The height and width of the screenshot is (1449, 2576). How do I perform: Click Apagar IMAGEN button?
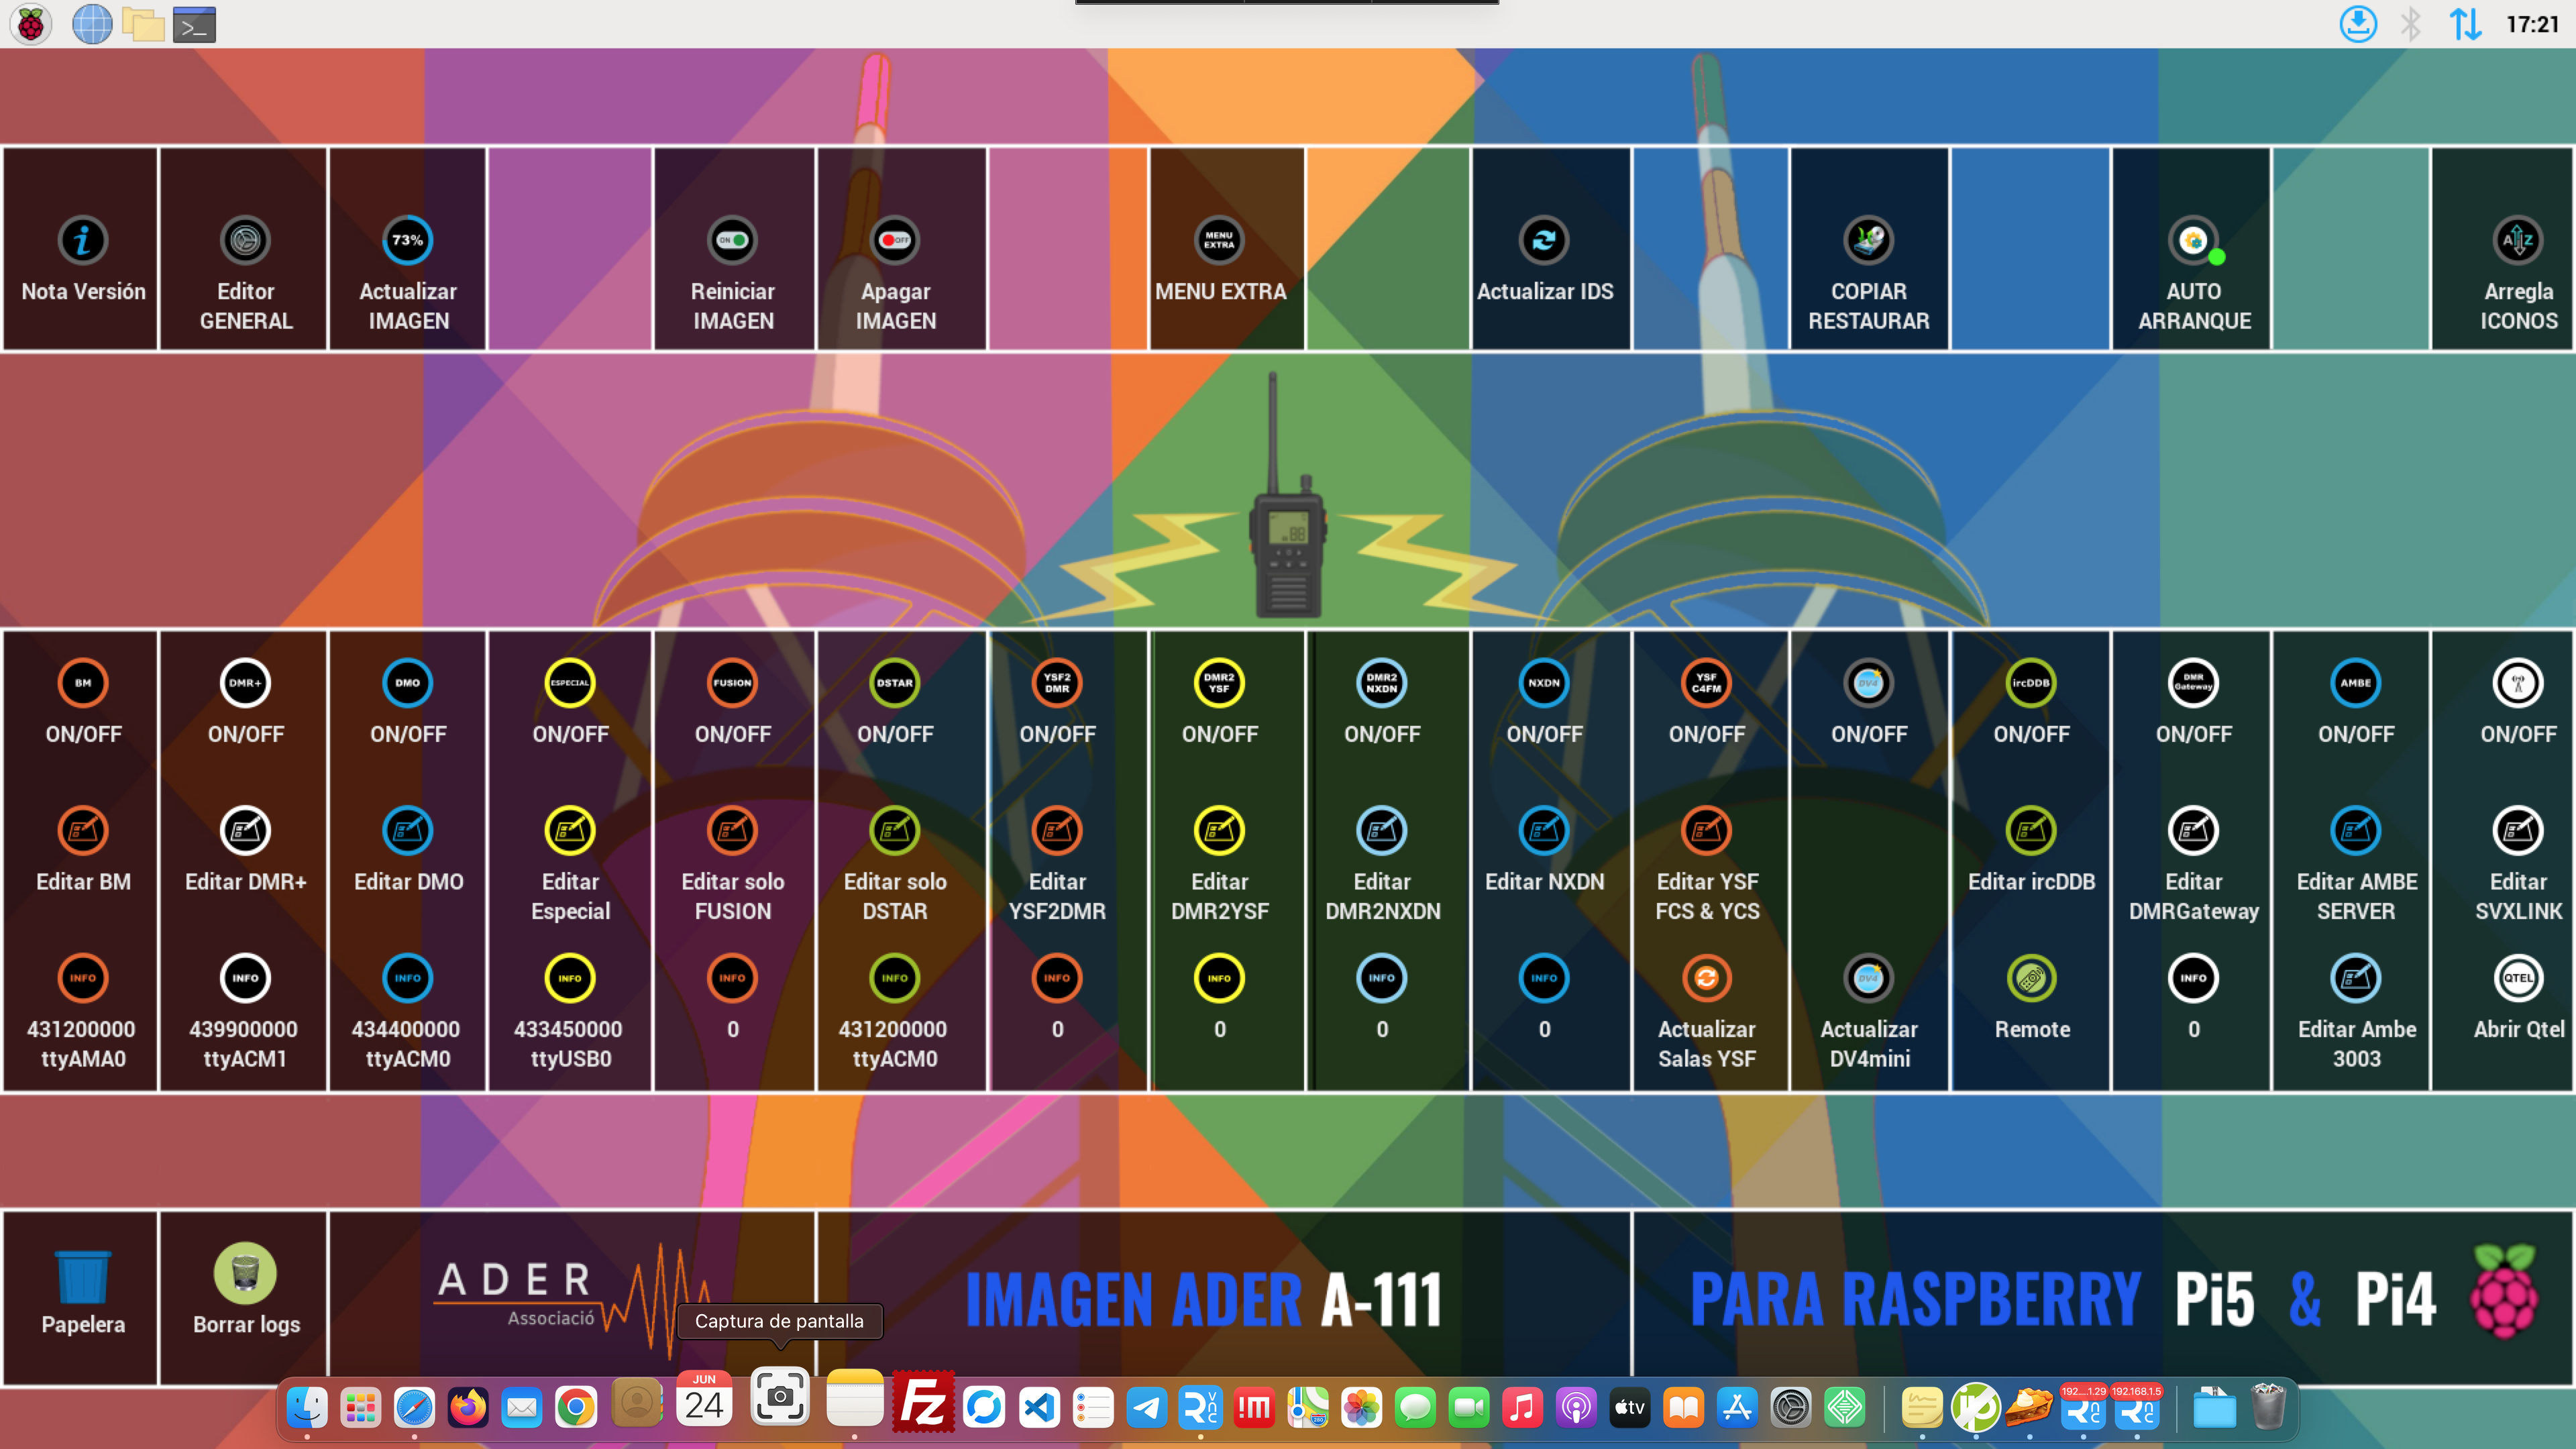(x=894, y=240)
